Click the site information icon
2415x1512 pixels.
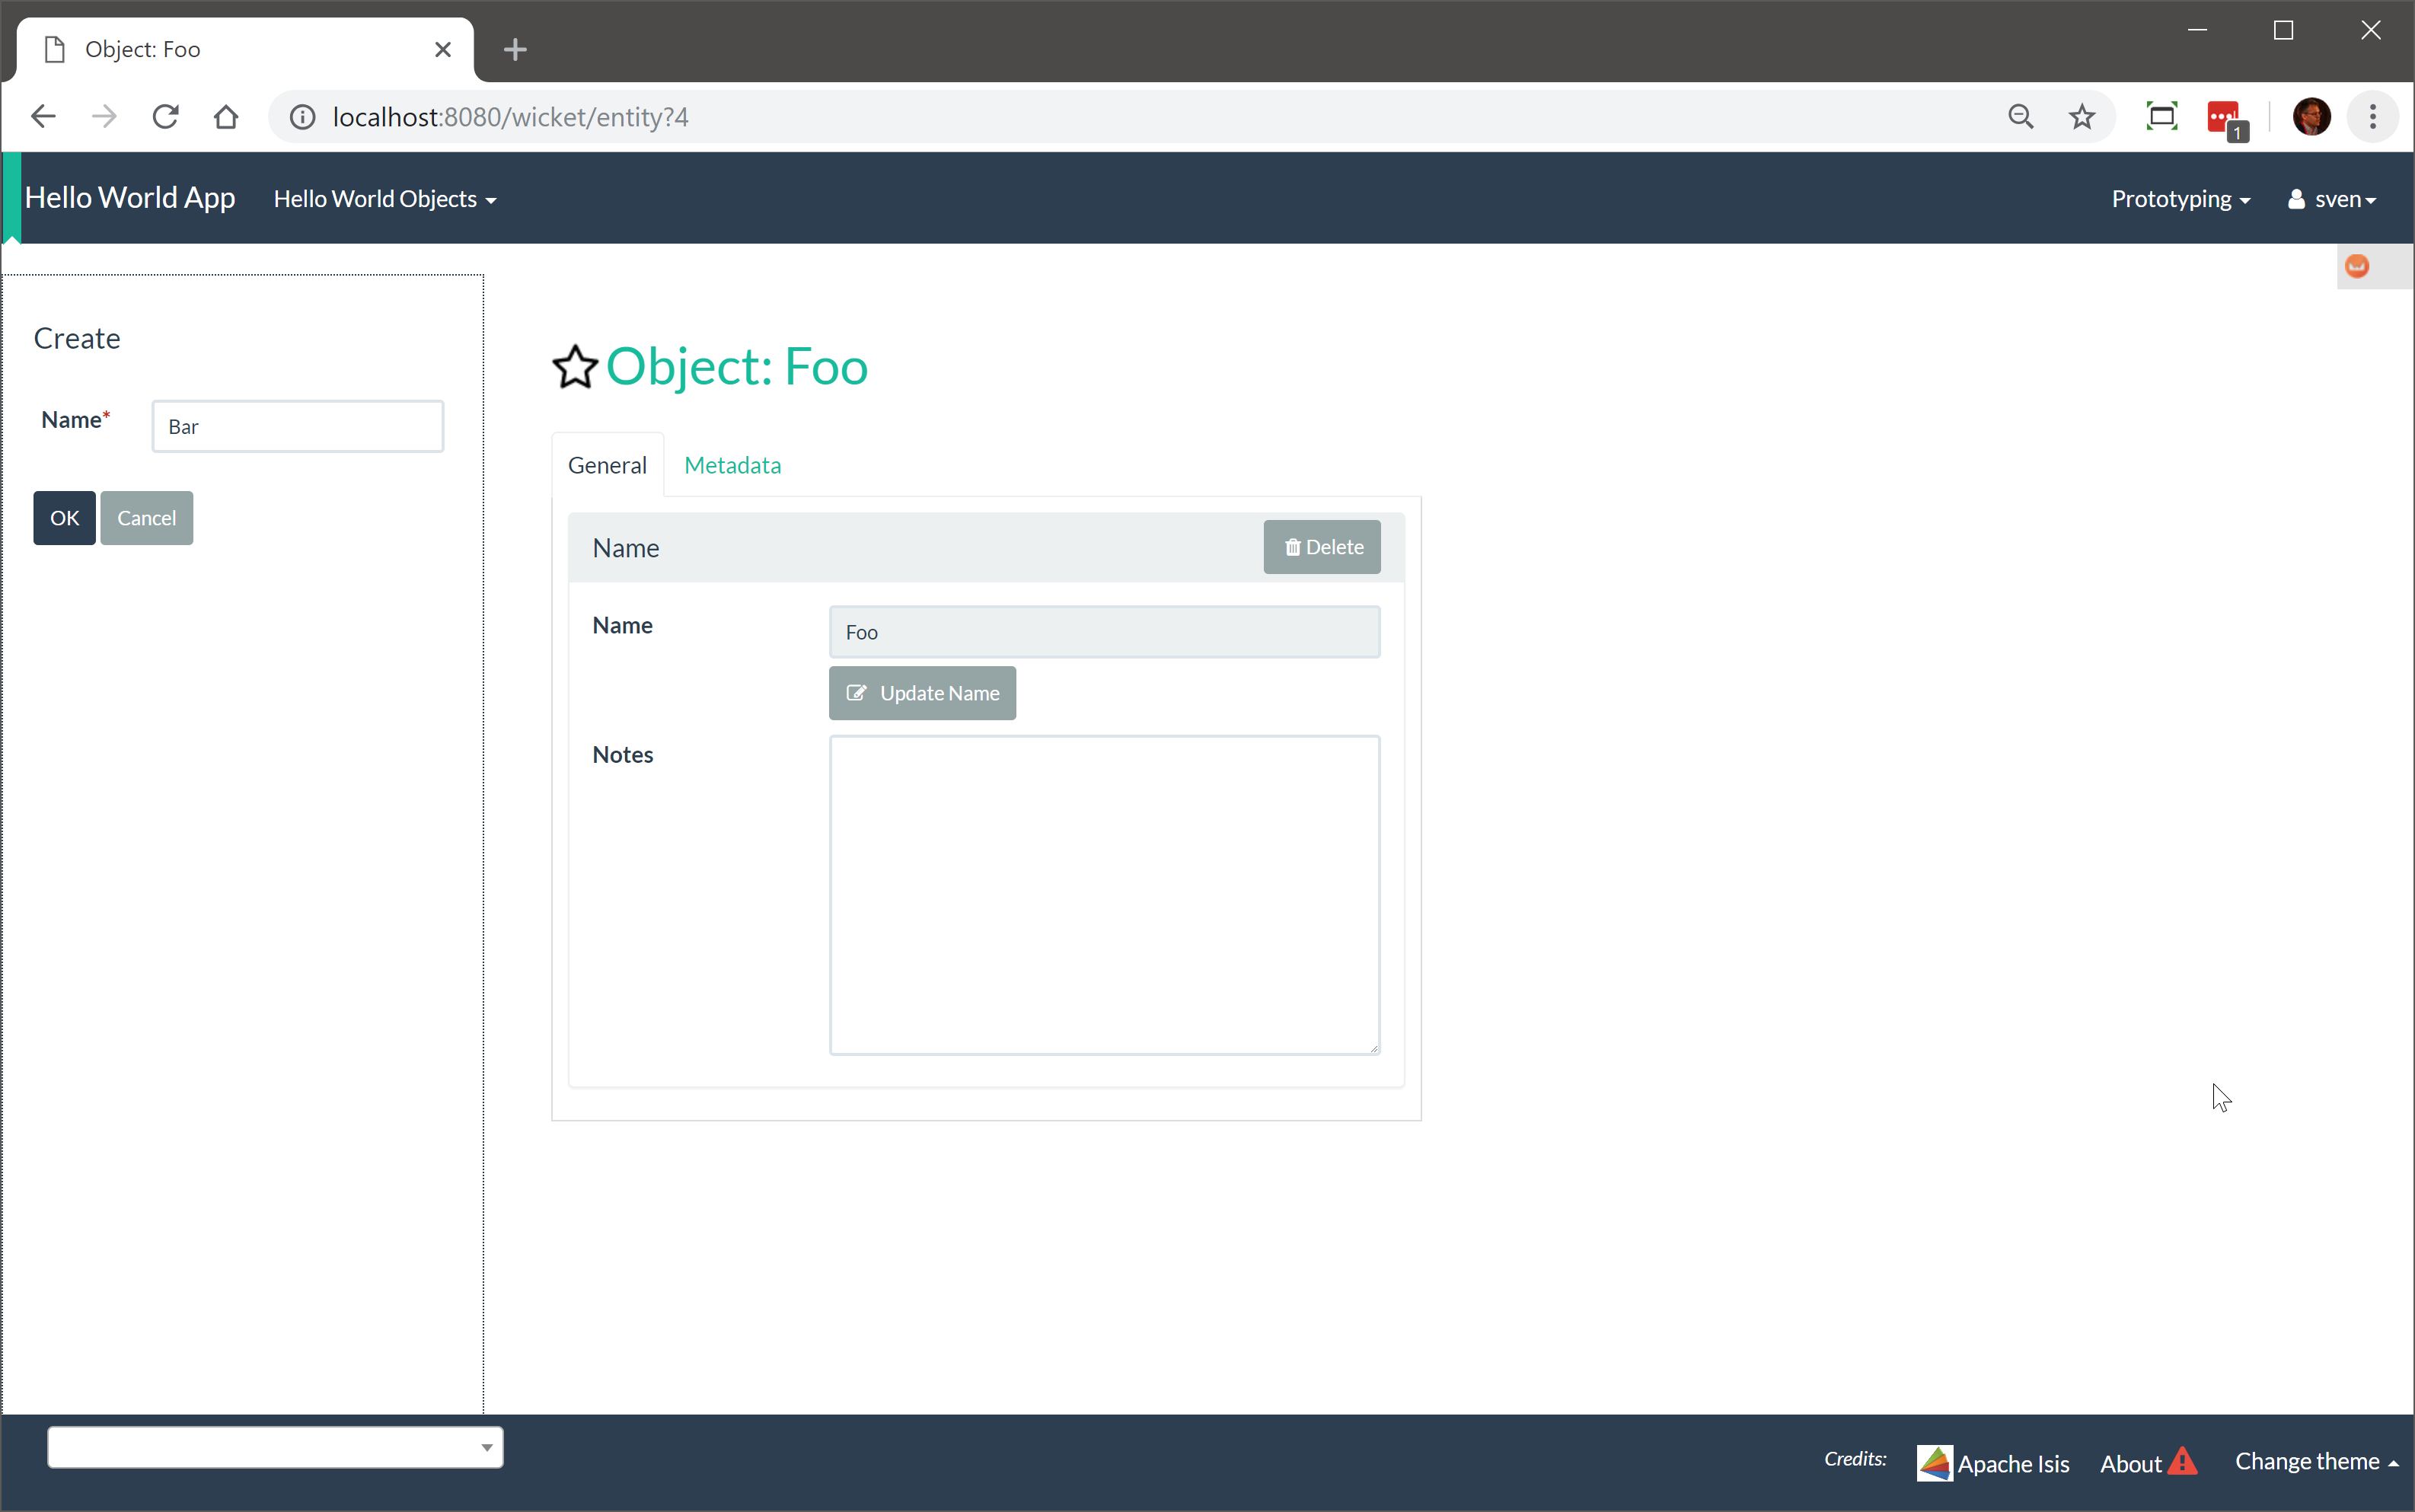click(303, 117)
